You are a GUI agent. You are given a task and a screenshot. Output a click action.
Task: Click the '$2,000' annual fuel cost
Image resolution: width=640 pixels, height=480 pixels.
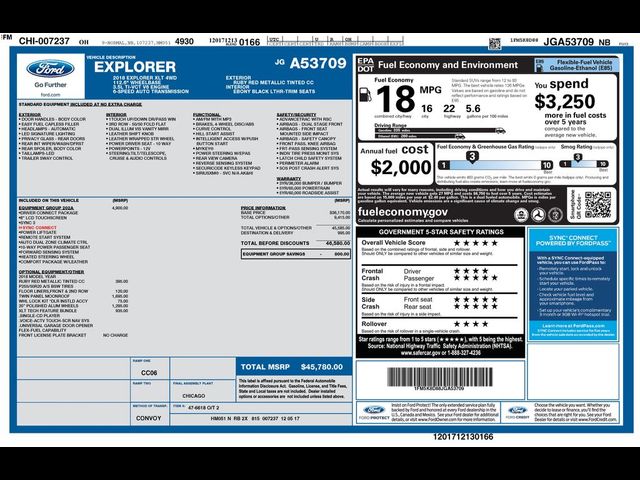401,167
